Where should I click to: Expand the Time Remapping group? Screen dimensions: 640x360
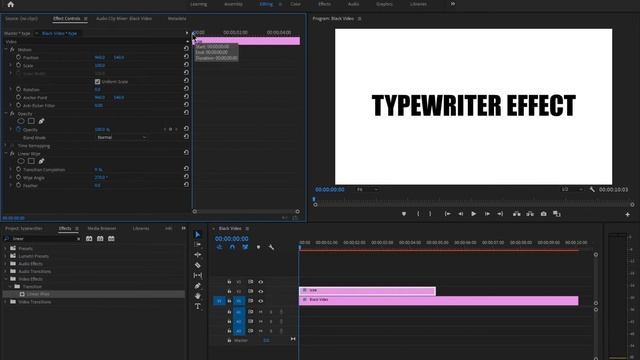(6, 145)
